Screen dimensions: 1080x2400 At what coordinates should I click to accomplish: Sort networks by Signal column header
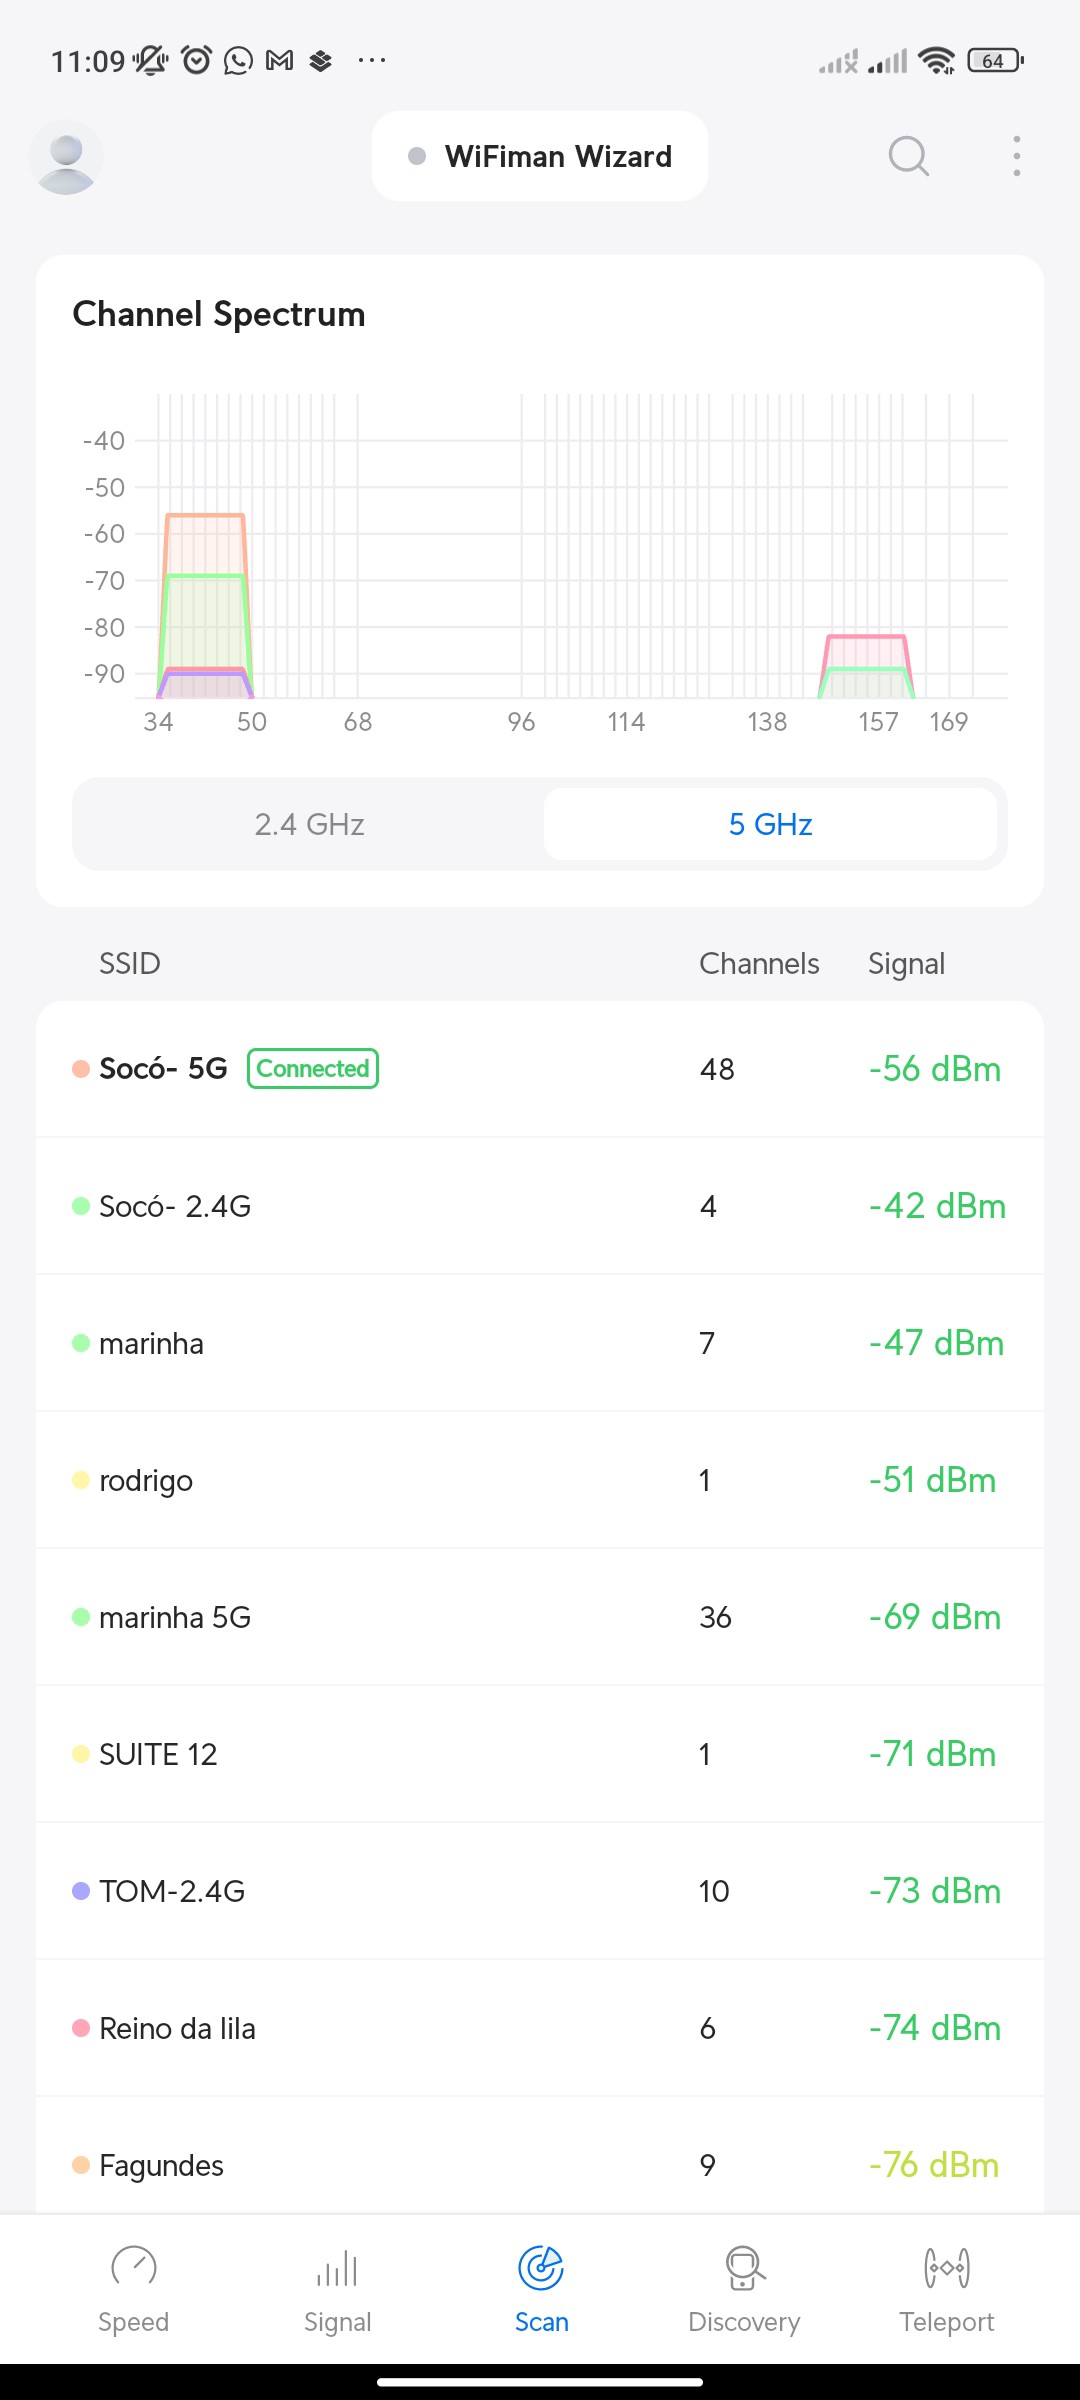coord(906,963)
